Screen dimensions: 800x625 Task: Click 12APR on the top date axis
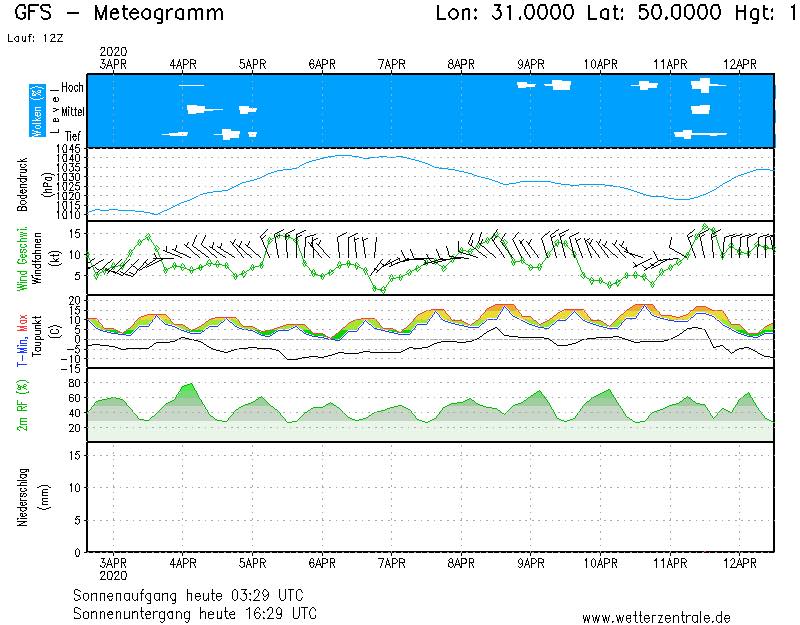click(x=740, y=63)
